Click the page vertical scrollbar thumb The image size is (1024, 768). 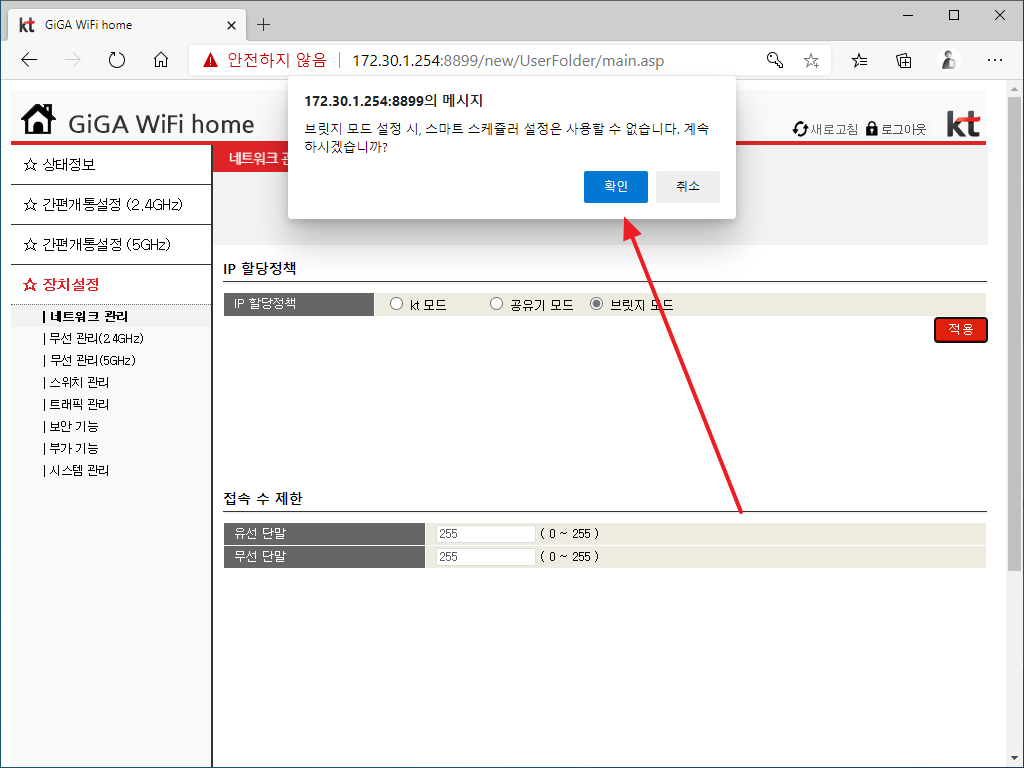[1014, 333]
